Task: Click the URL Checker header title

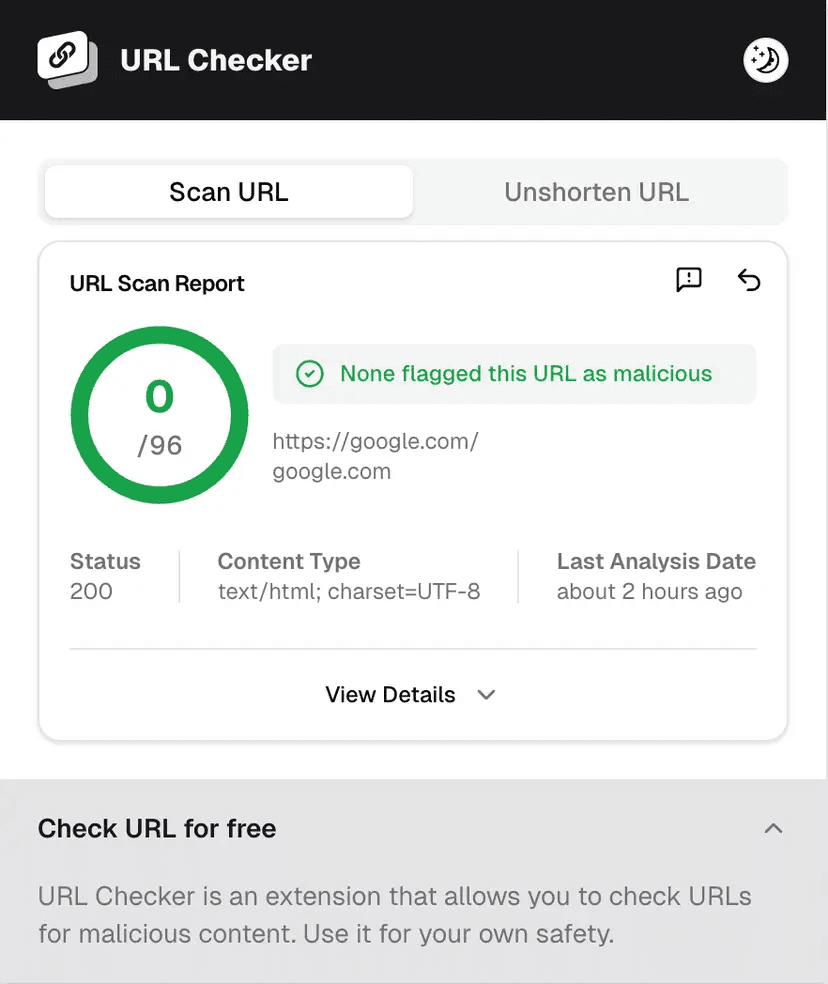Action: (216, 60)
